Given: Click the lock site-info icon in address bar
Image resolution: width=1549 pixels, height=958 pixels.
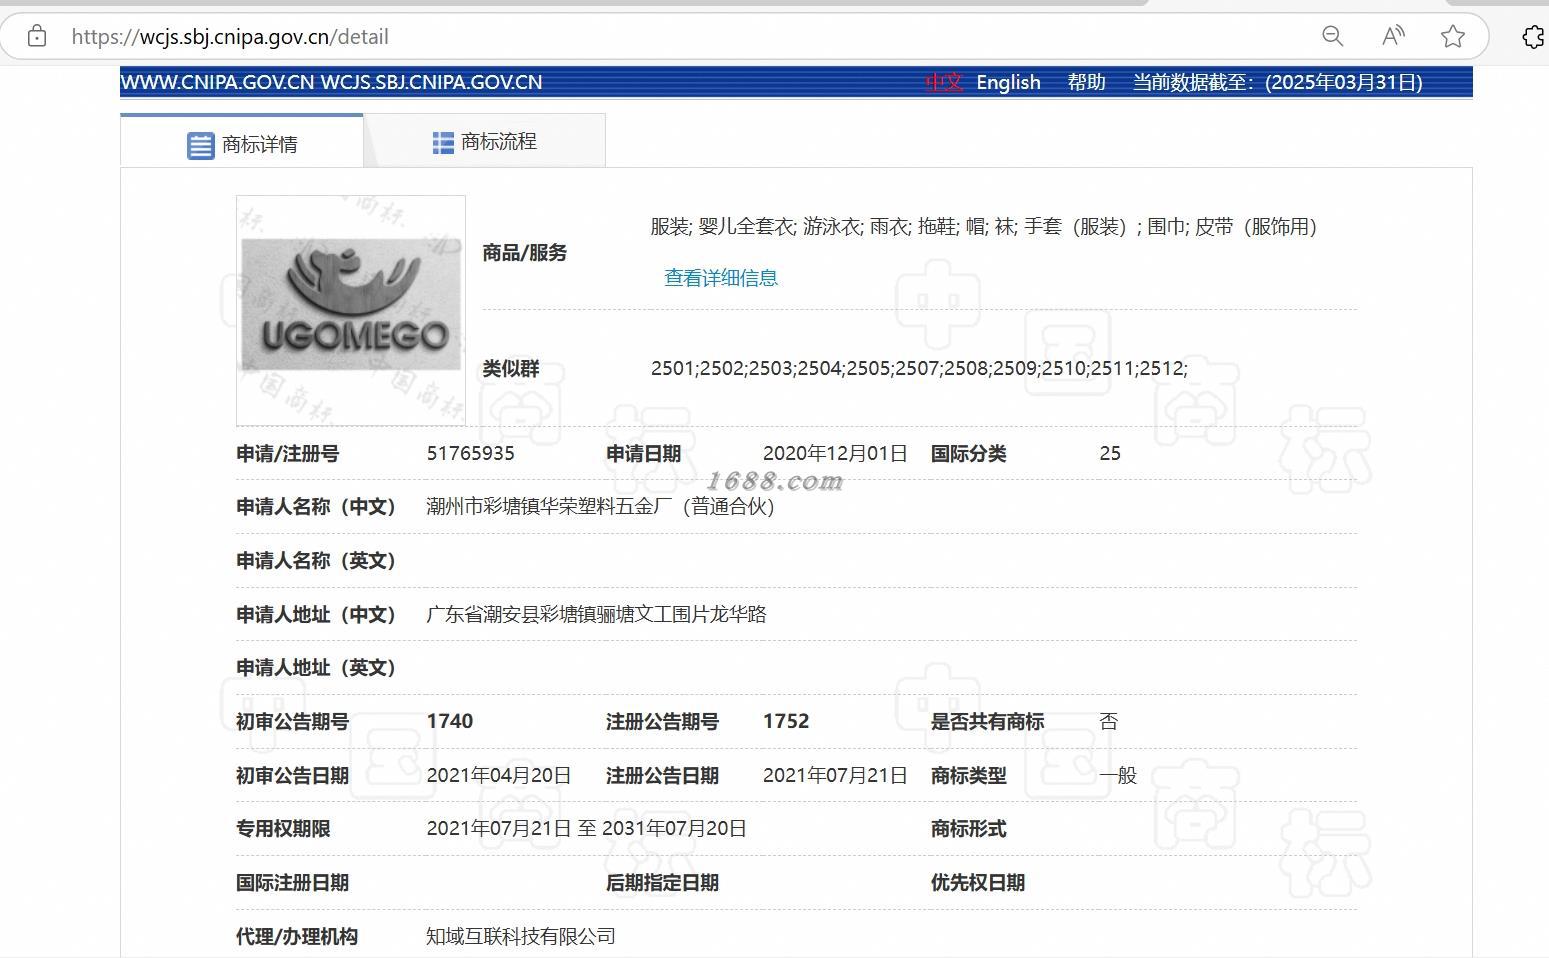Looking at the screenshot, I should [37, 37].
